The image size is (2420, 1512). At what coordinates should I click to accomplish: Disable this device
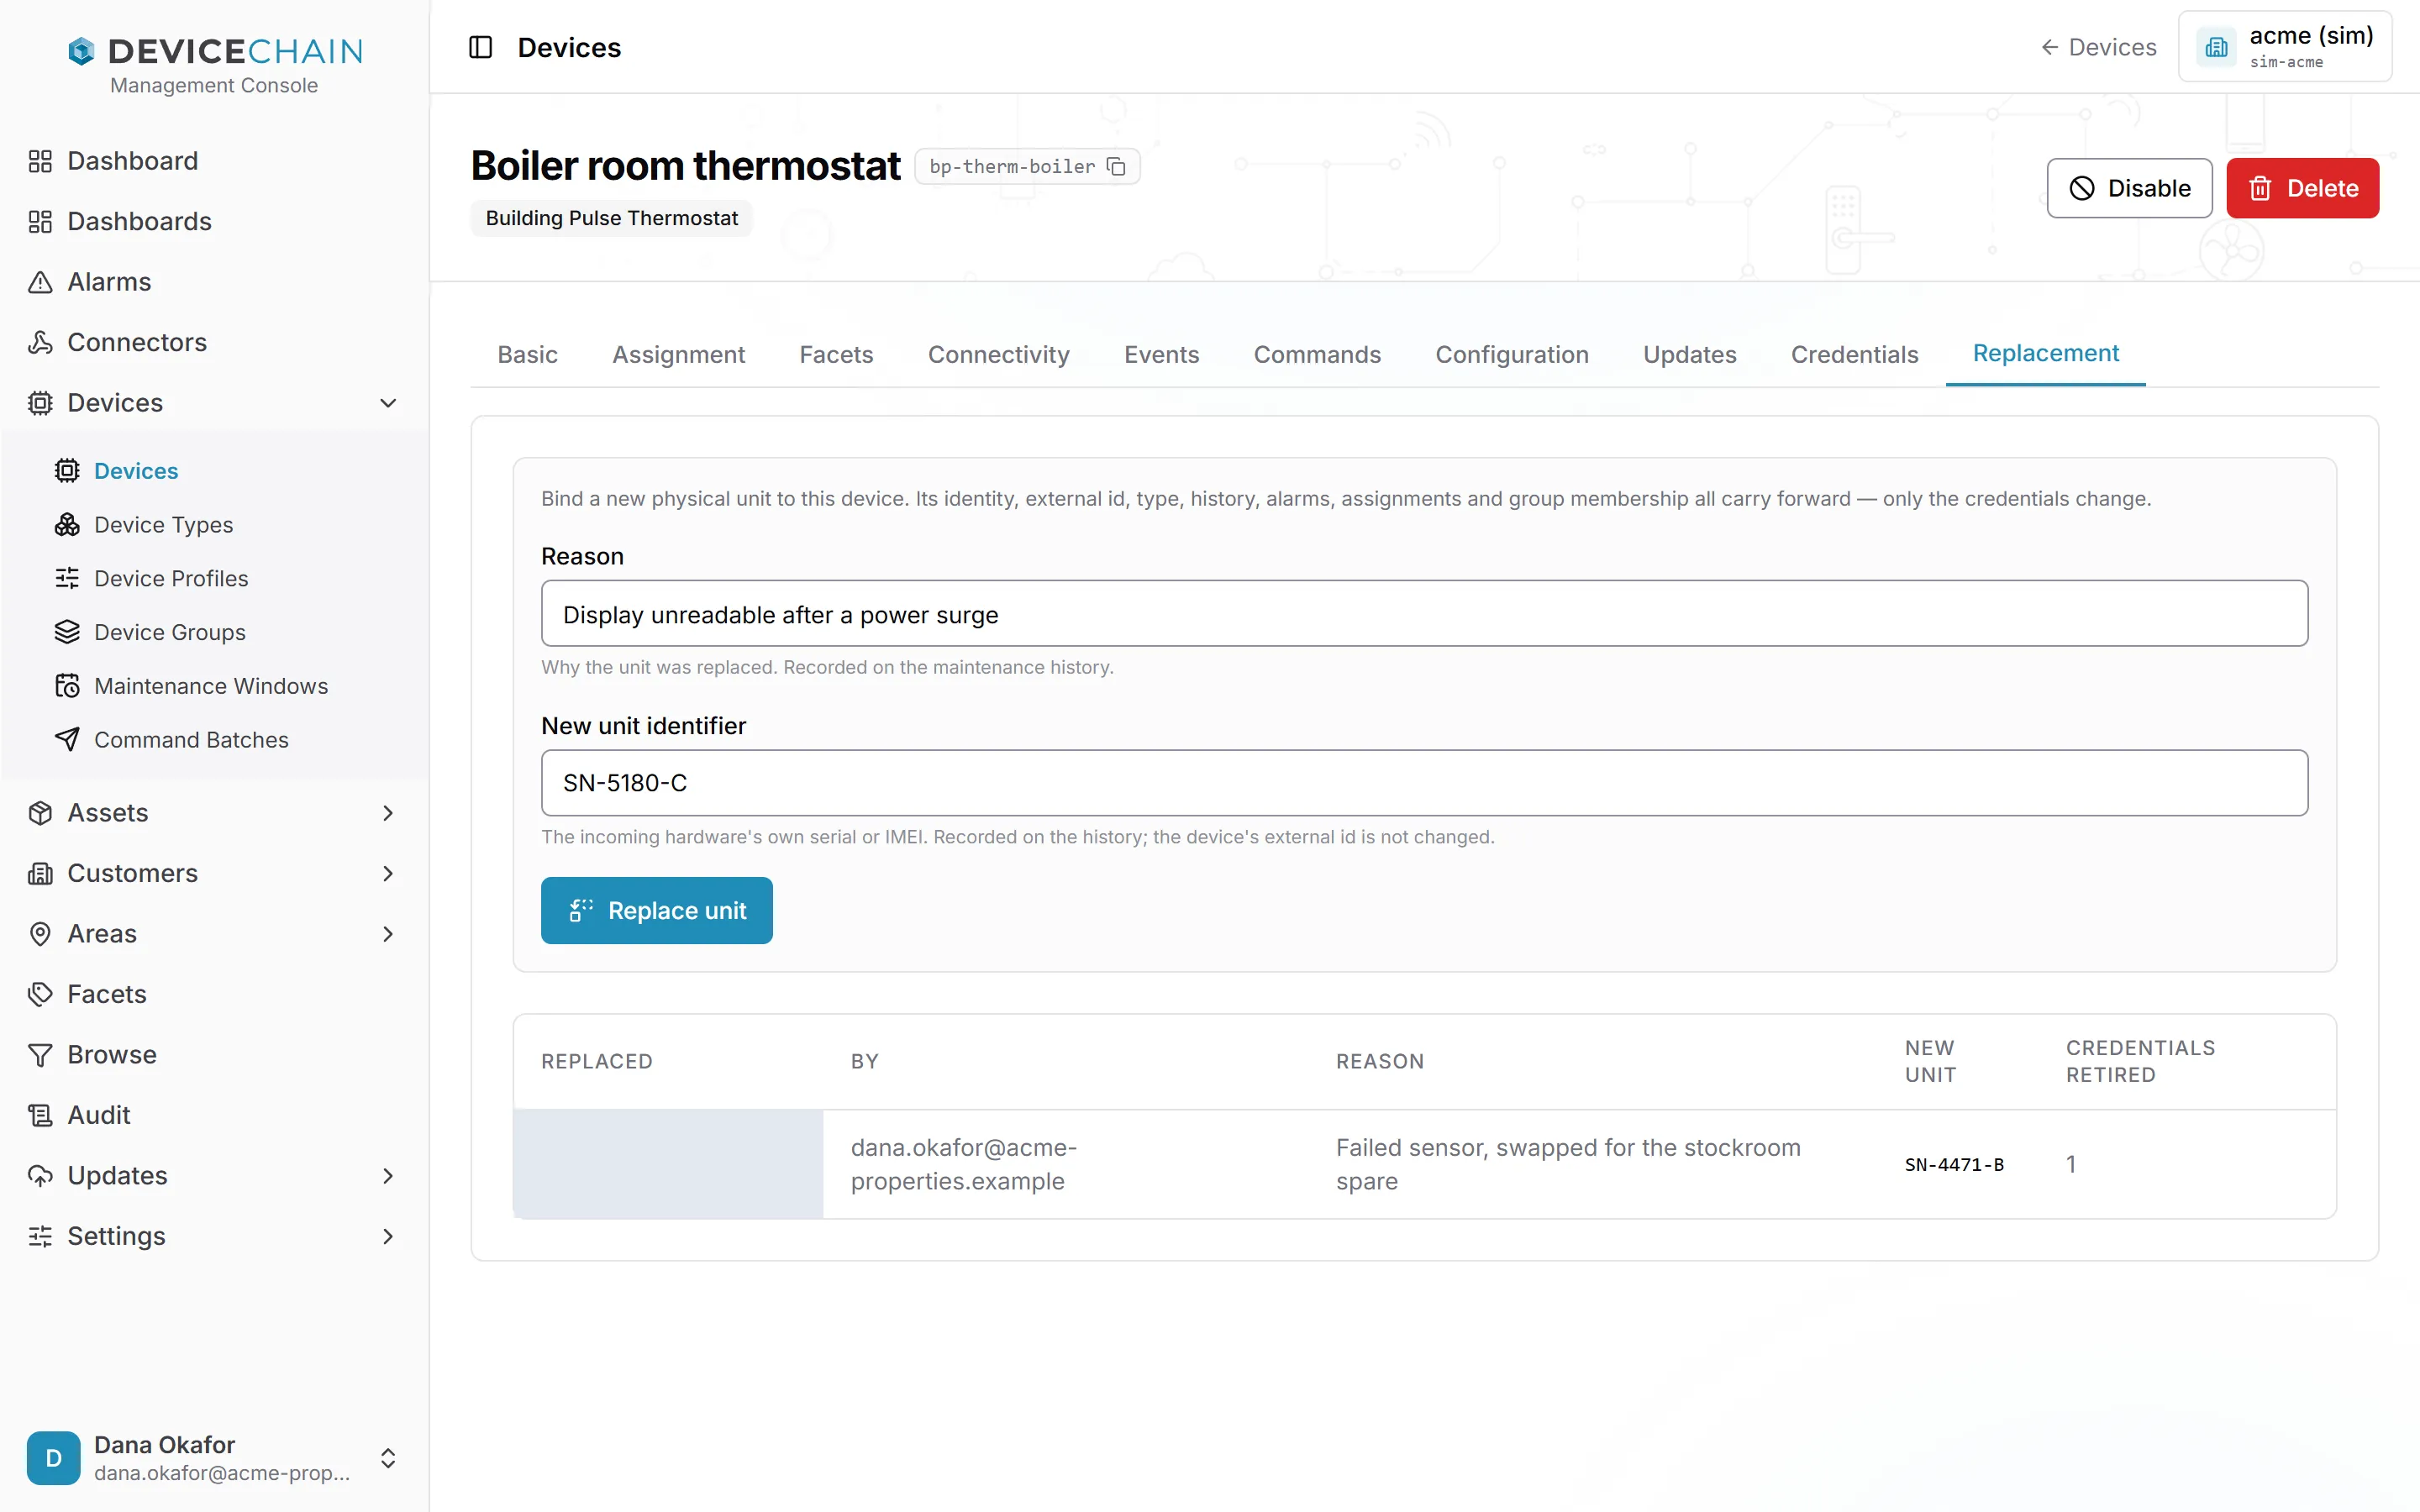tap(2129, 188)
